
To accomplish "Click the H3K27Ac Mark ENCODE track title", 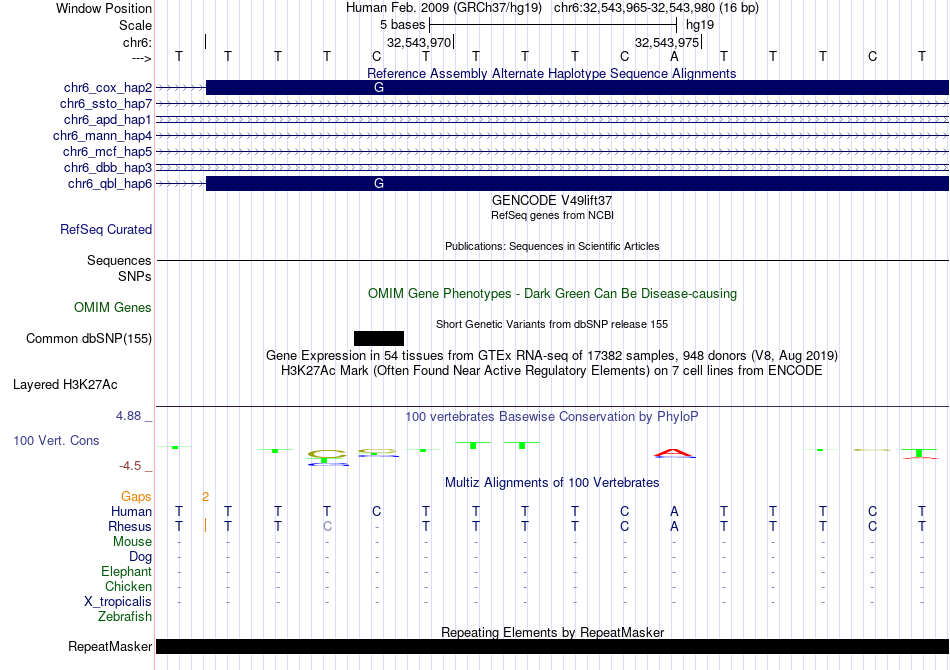I will [552, 371].
